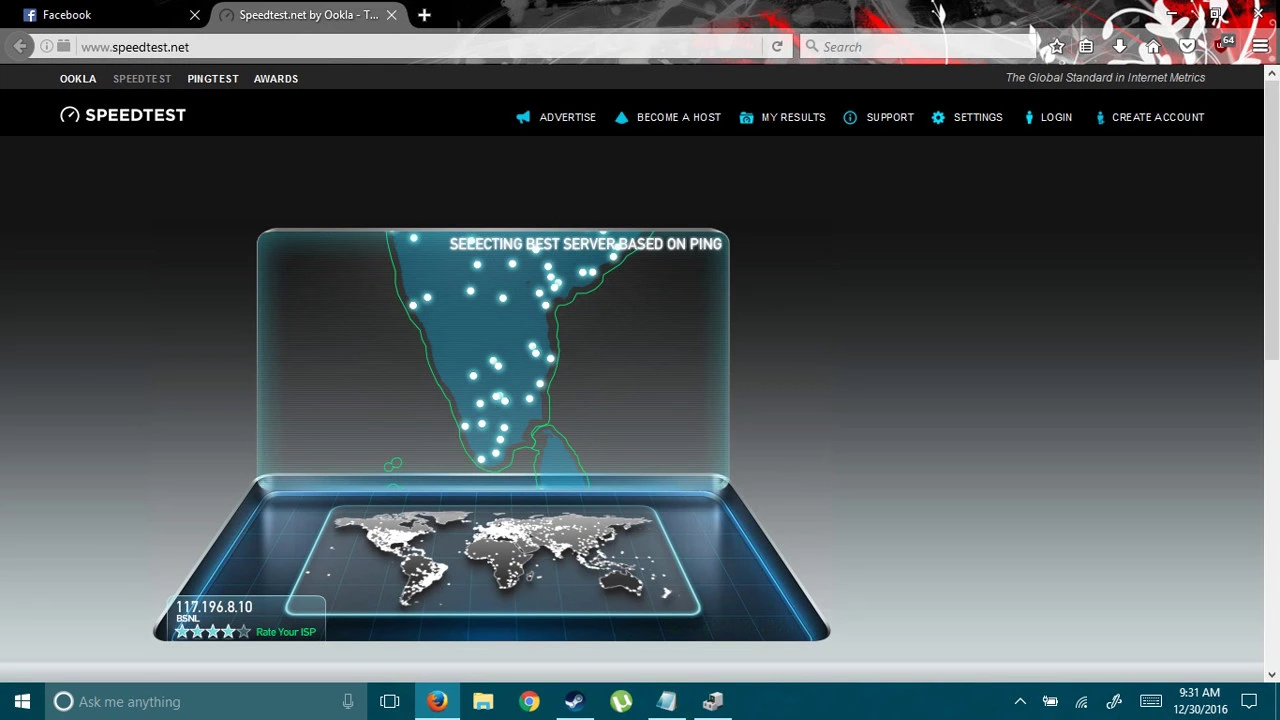Open the Action Center notifications icon
The height and width of the screenshot is (720, 1280).
click(1249, 701)
